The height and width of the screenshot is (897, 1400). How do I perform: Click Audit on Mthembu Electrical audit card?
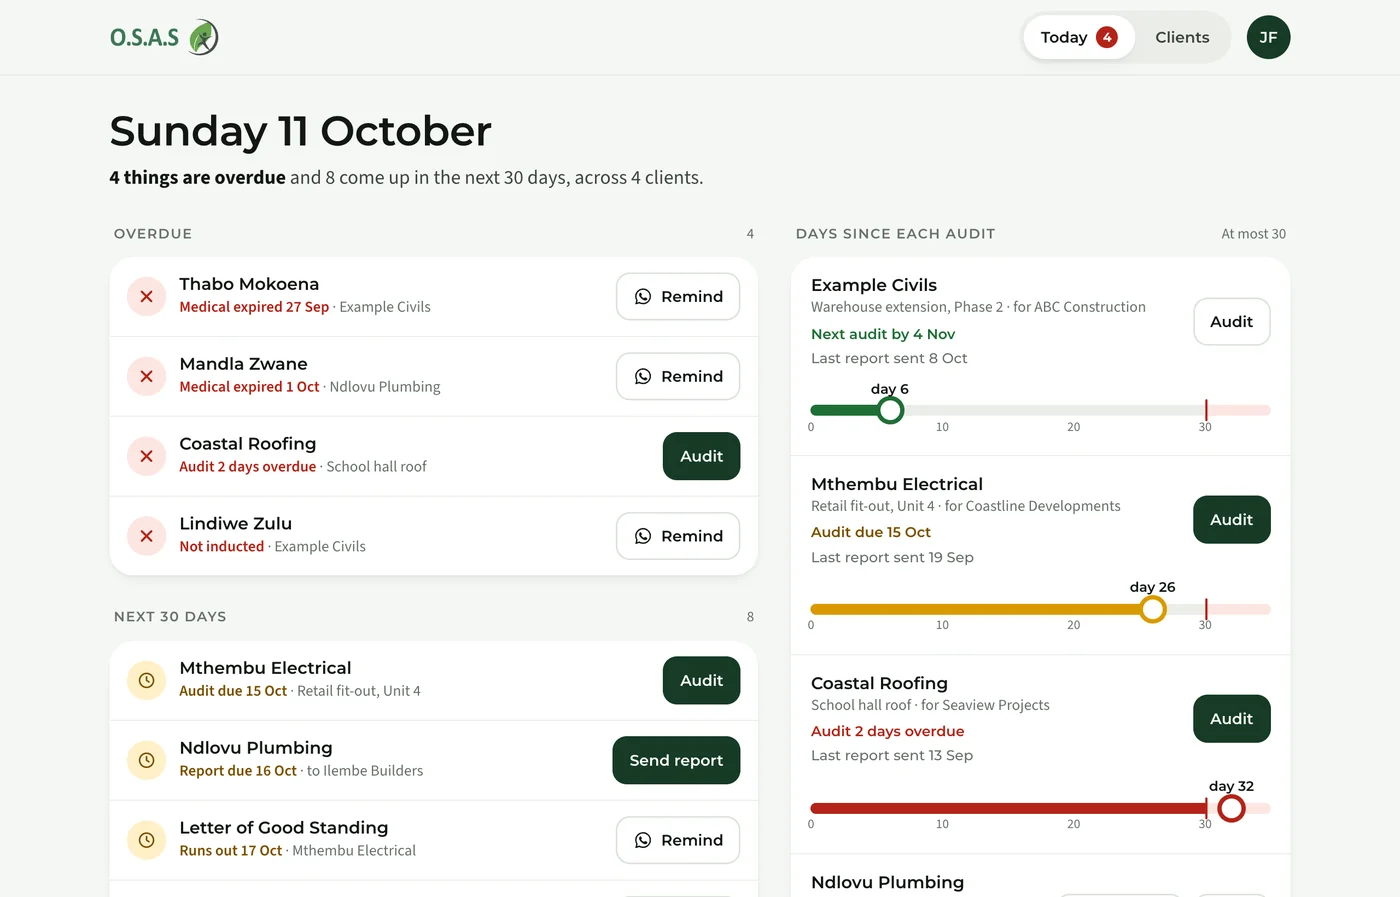(1231, 519)
